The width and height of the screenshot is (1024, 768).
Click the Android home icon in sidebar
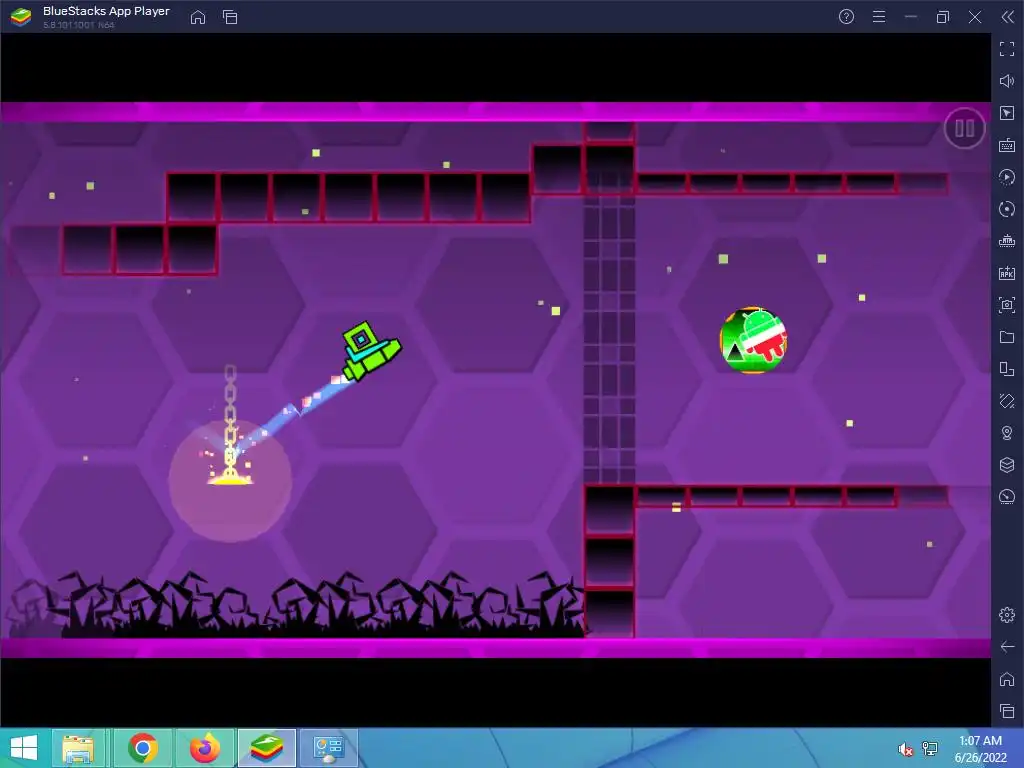click(1007, 679)
